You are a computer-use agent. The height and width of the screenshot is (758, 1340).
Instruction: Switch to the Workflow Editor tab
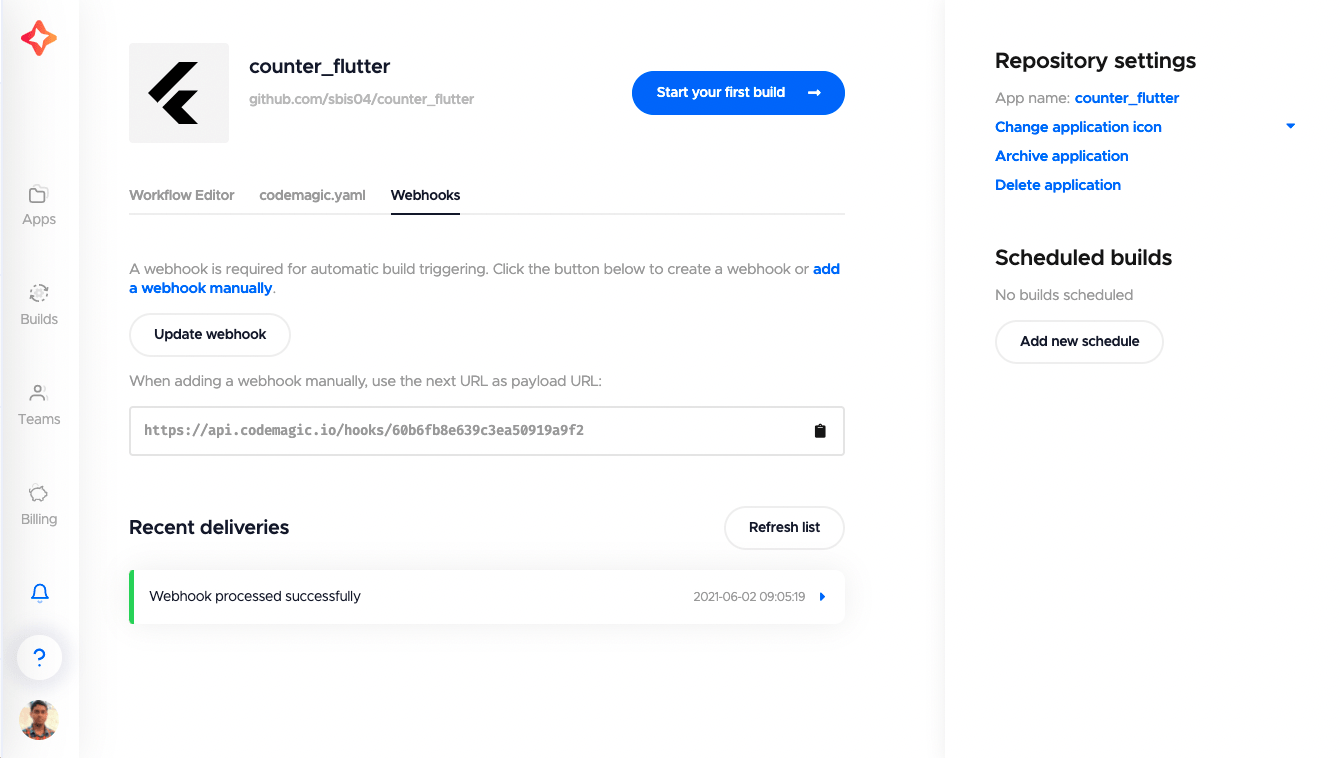(182, 195)
